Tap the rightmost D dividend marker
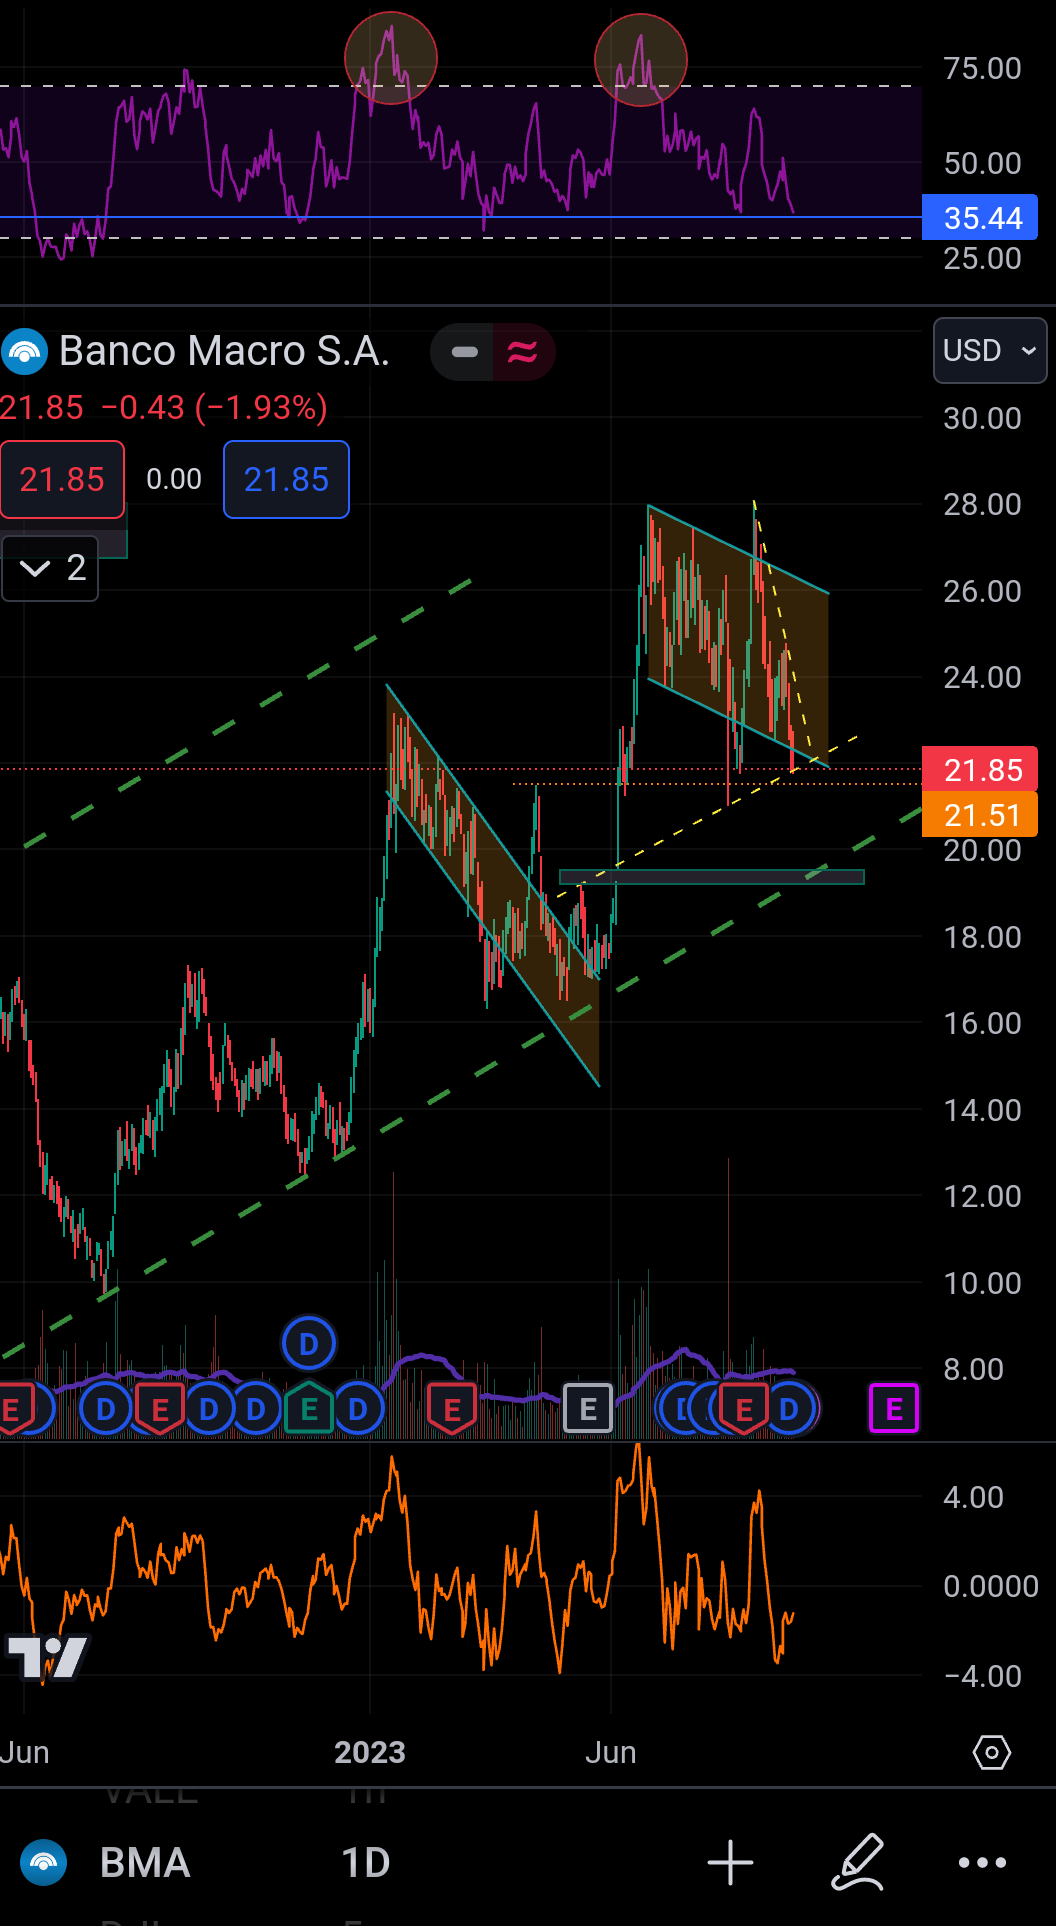Image resolution: width=1056 pixels, height=1926 pixels. click(790, 1409)
